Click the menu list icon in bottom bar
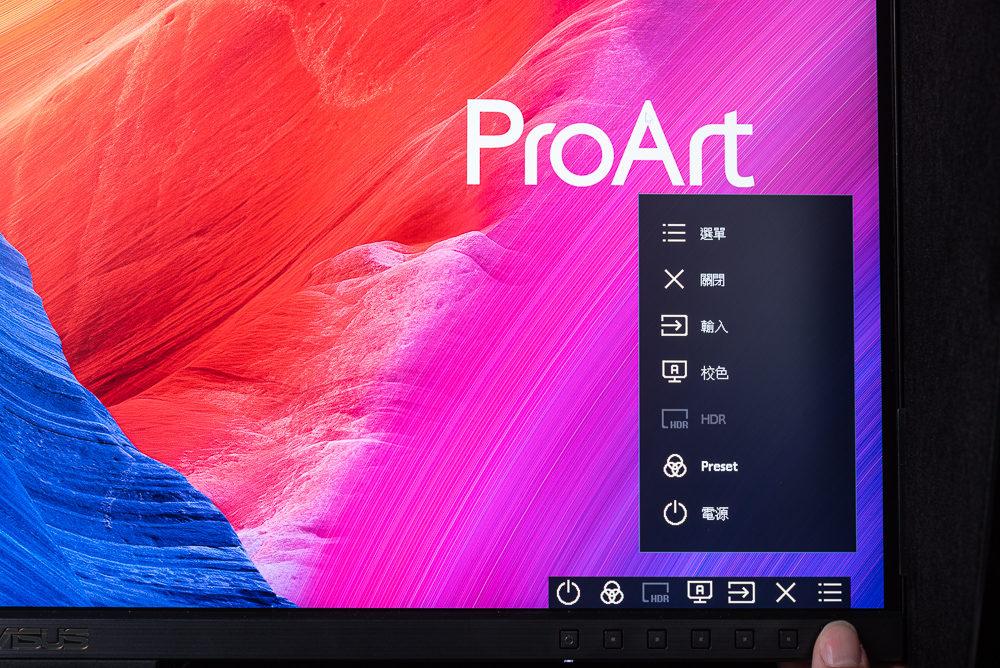Image resolution: width=1000 pixels, height=668 pixels. pos(830,593)
